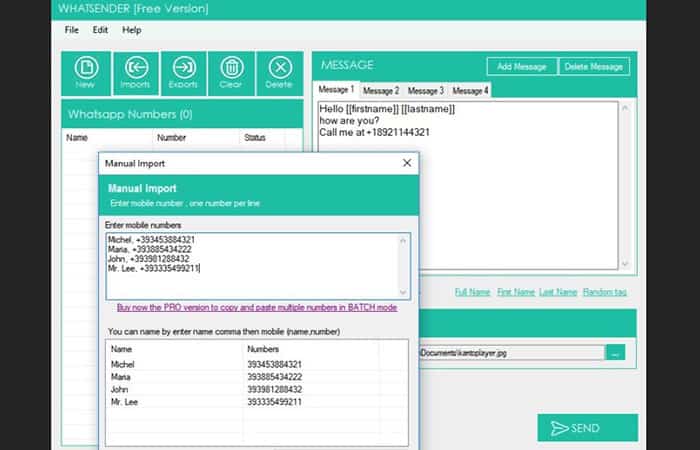Click the Delete icon in toolbar
Screen dimensions: 700x450
[280, 73]
